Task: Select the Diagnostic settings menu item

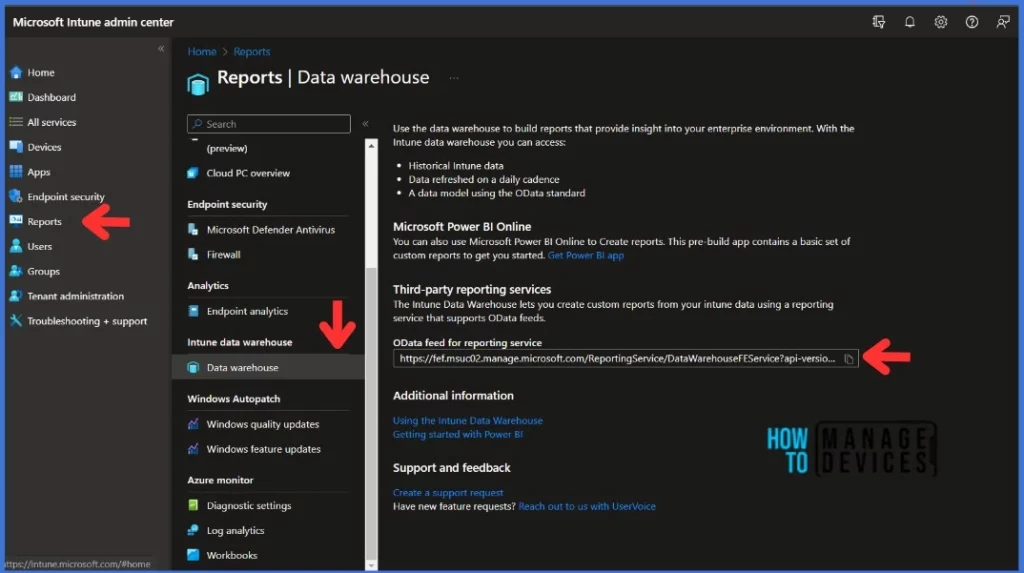Action: pyautogui.click(x=249, y=506)
